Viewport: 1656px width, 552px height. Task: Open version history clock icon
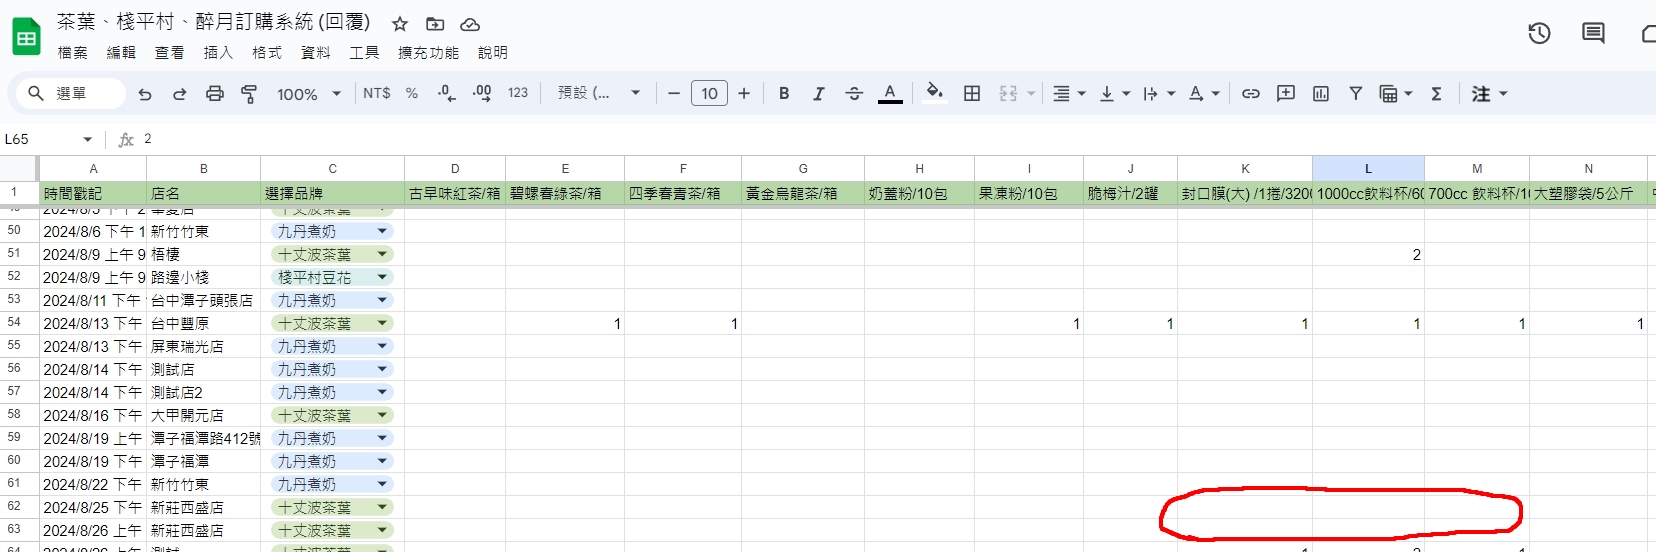[1539, 33]
